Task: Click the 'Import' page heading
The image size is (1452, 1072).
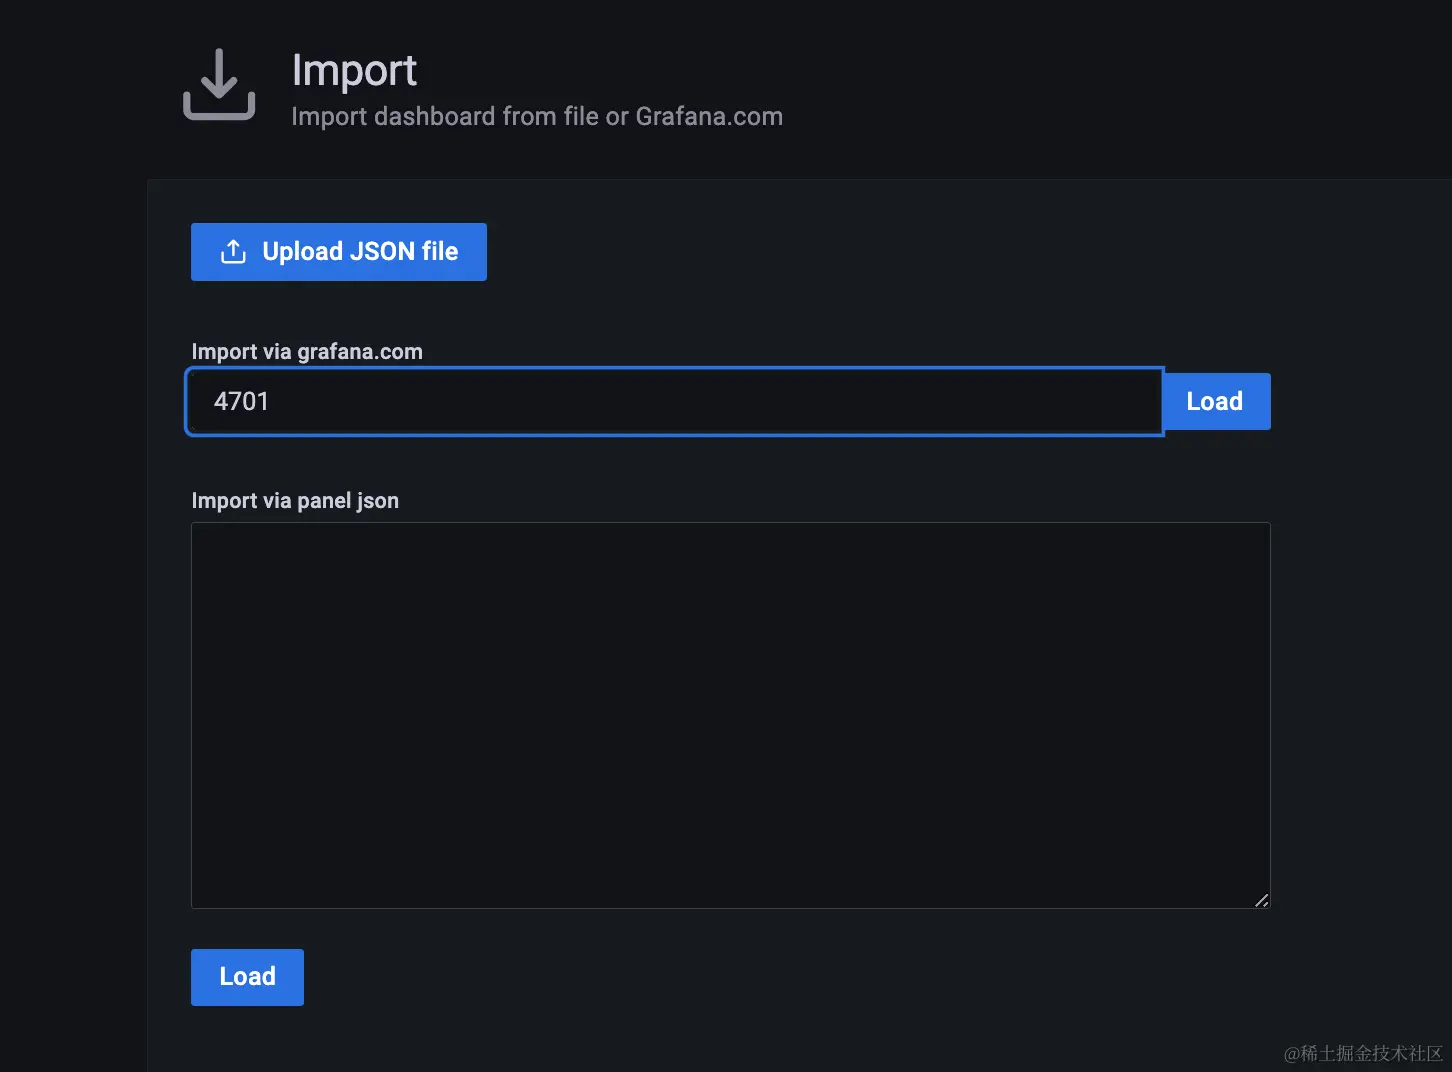Action: (354, 70)
